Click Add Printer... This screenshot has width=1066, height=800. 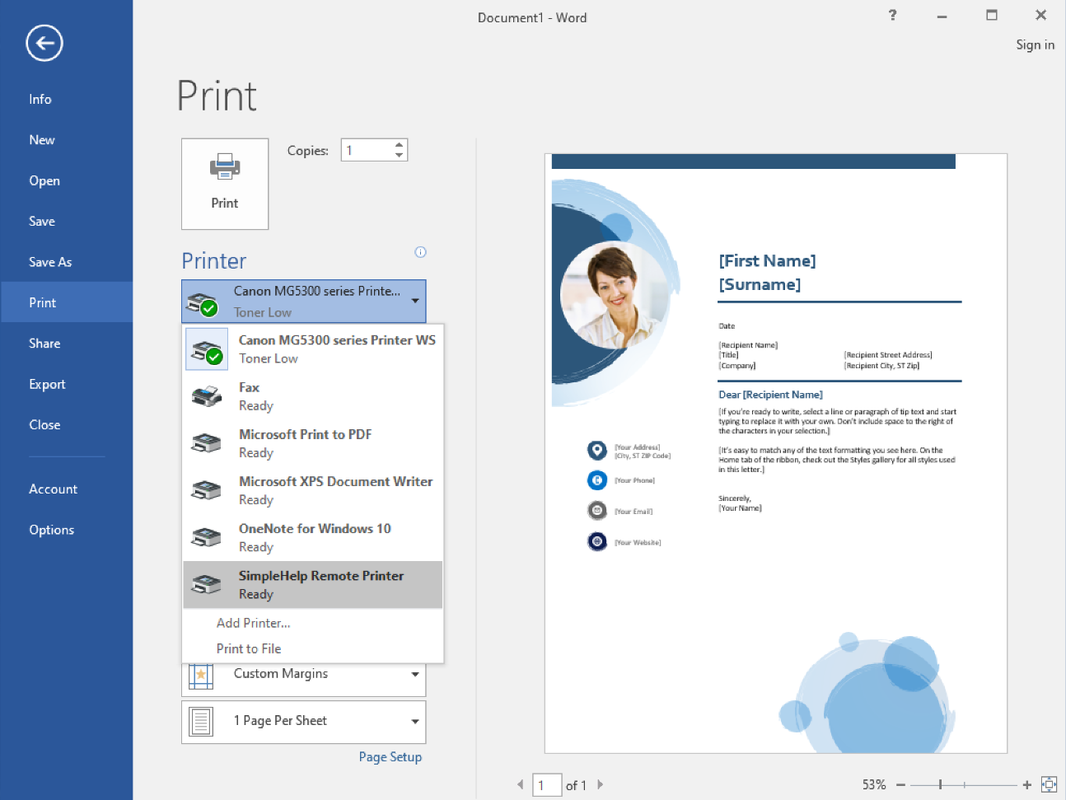[x=253, y=623]
